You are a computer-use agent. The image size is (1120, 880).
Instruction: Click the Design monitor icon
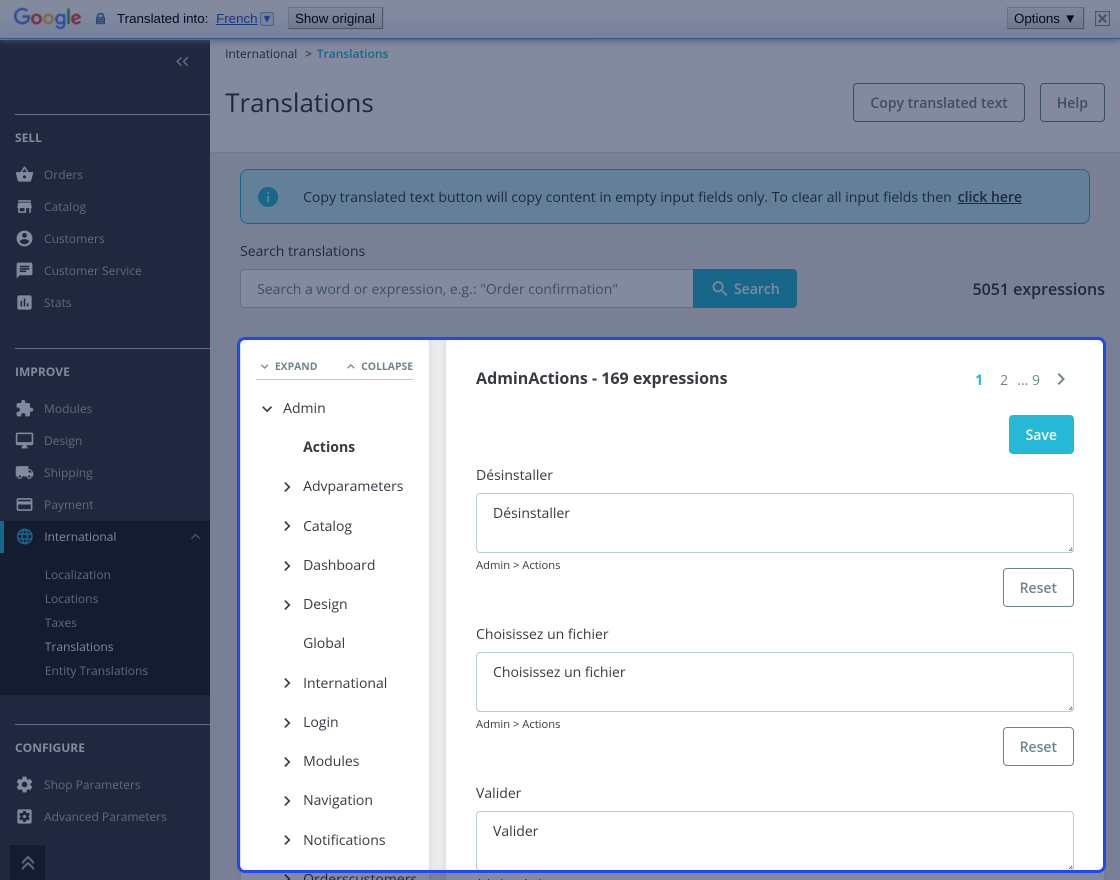(24, 441)
